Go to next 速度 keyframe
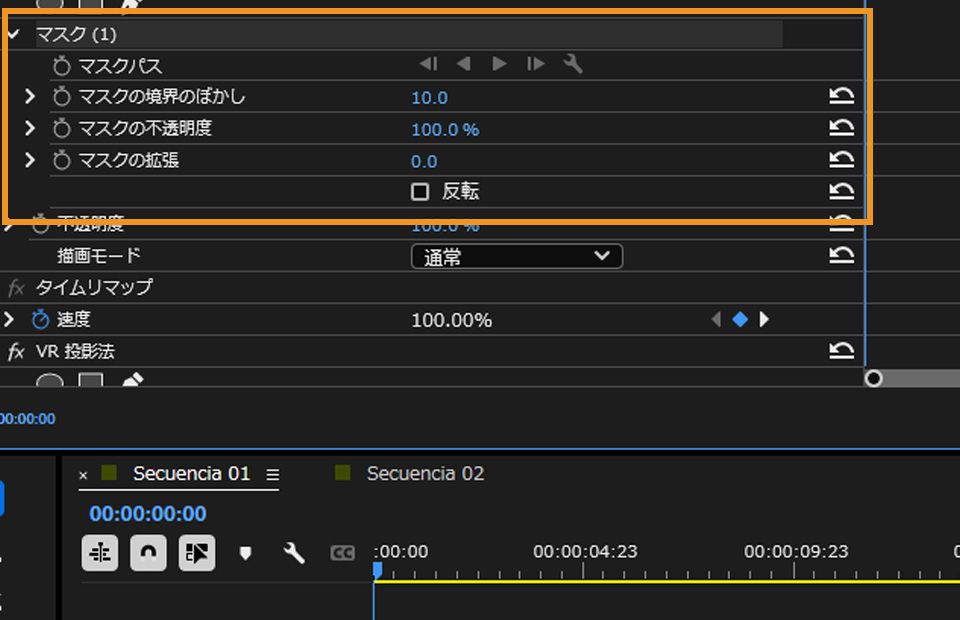Image resolution: width=960 pixels, height=620 pixels. (763, 319)
